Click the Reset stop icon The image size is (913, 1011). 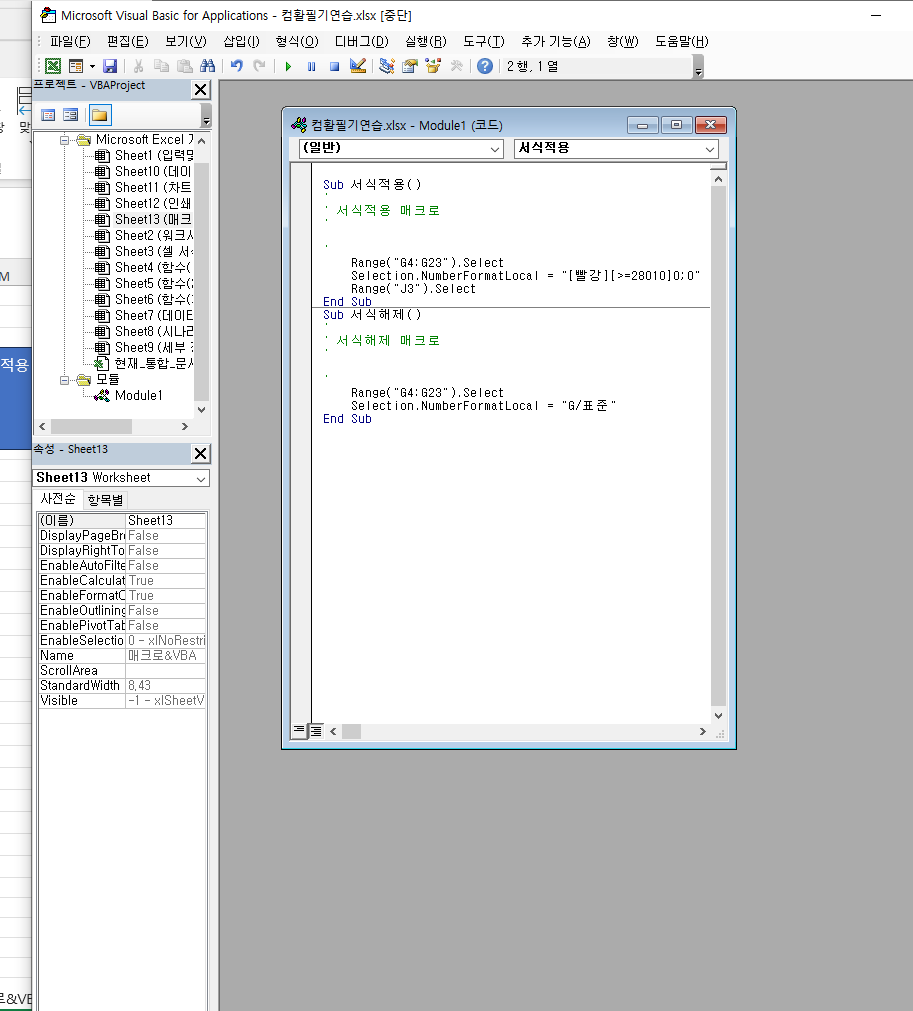334,66
